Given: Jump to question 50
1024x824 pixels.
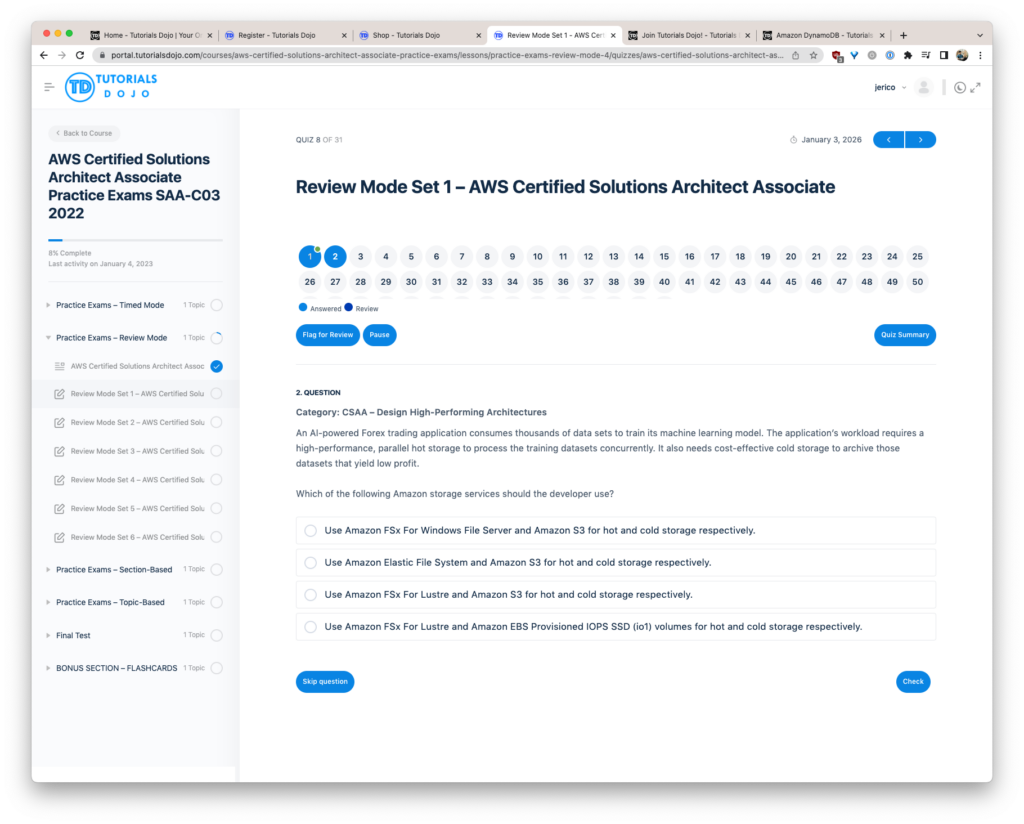Looking at the screenshot, I should point(918,282).
